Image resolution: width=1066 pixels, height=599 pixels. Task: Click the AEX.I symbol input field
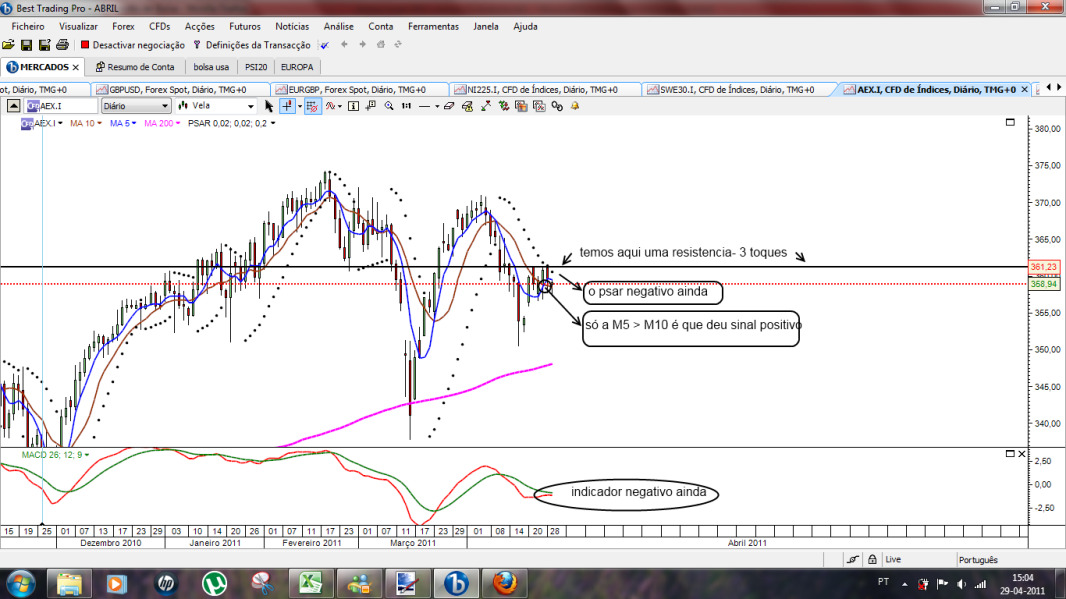[61, 106]
